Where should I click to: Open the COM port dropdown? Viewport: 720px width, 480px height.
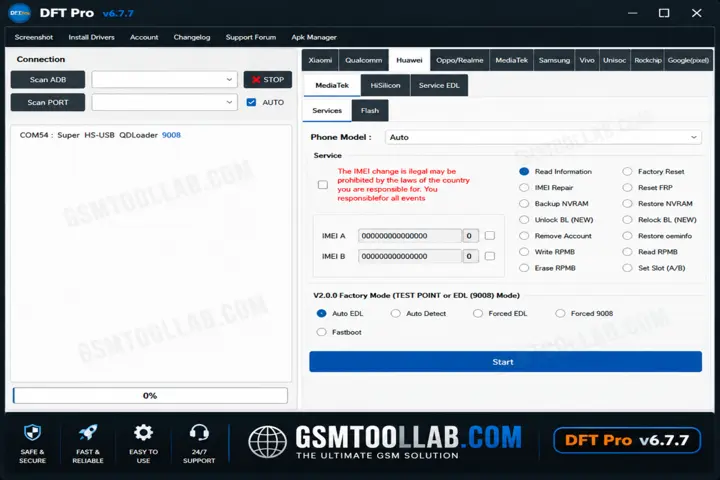coord(164,102)
